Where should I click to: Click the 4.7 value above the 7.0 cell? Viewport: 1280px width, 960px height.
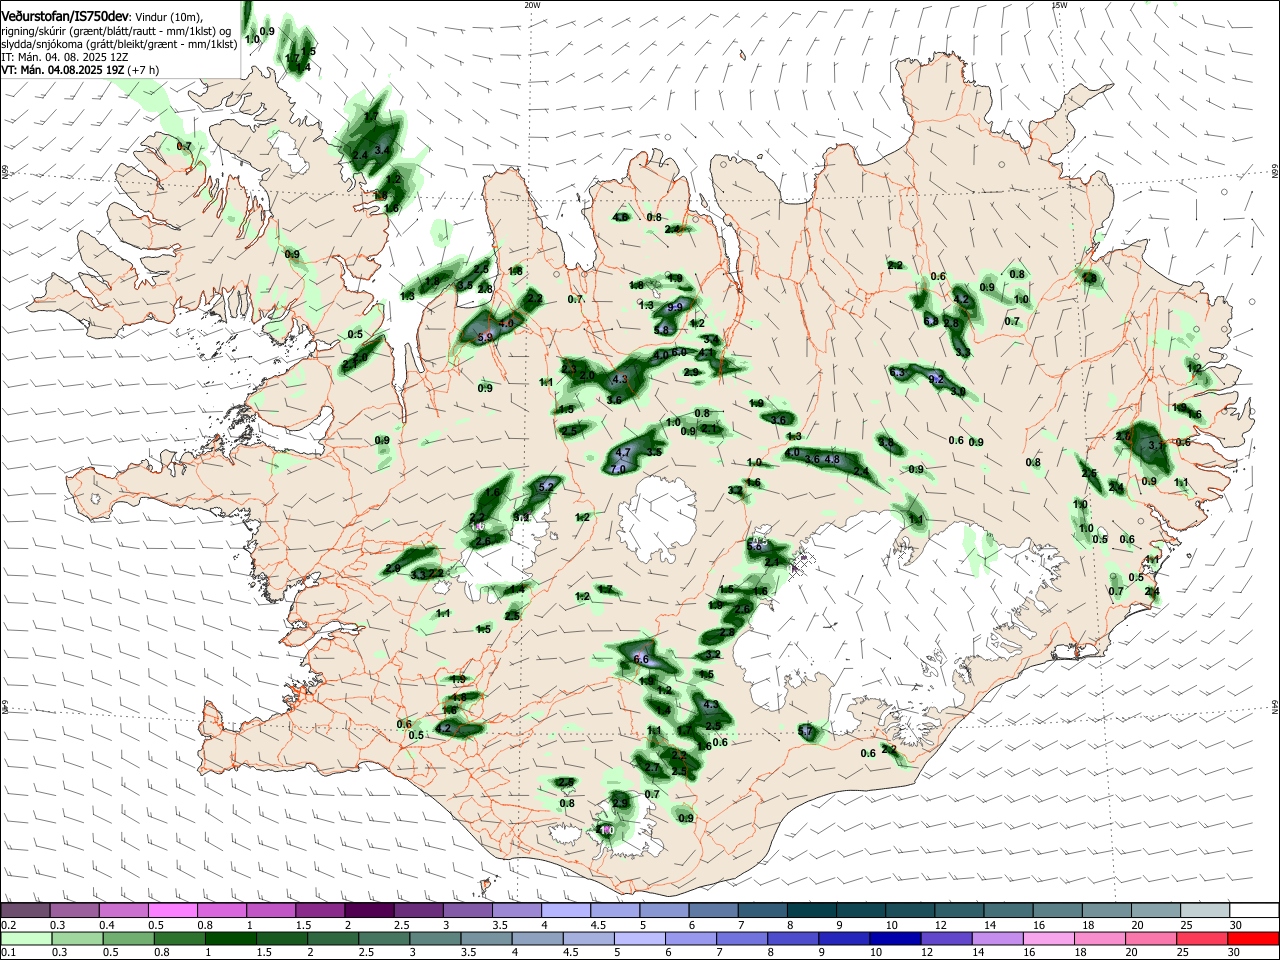[x=623, y=453]
